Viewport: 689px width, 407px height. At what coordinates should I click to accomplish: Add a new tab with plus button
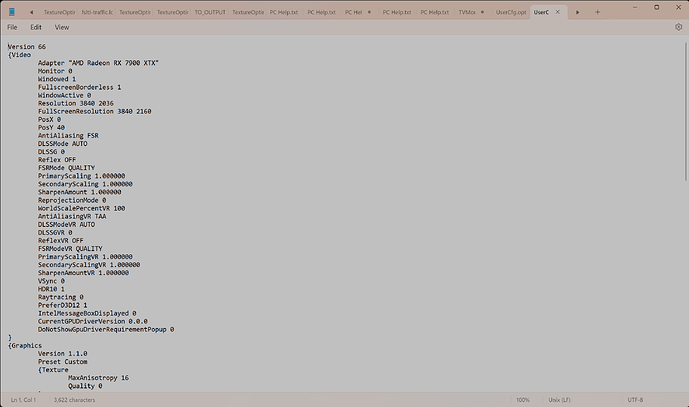597,12
